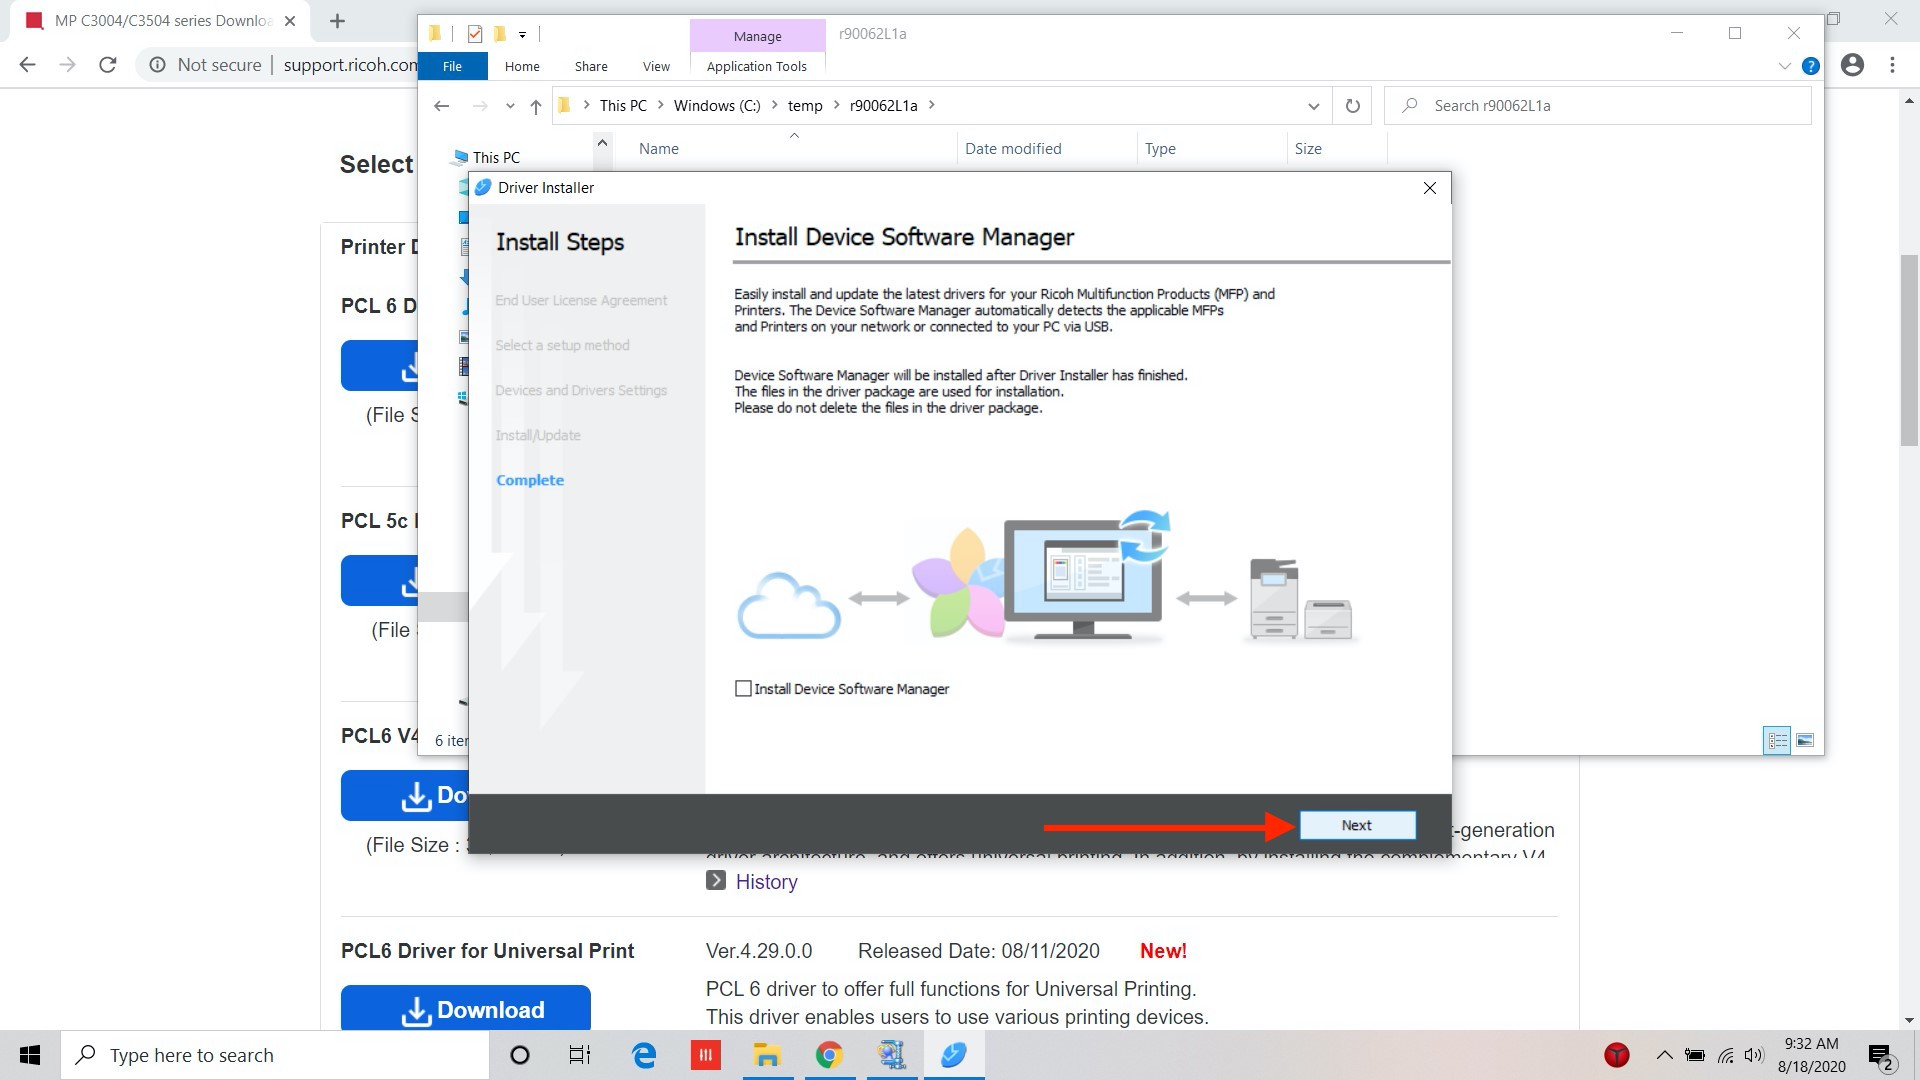Viewport: 1920px width, 1080px height.
Task: Close MP C3004/C3504 browser tab
Action: [290, 21]
